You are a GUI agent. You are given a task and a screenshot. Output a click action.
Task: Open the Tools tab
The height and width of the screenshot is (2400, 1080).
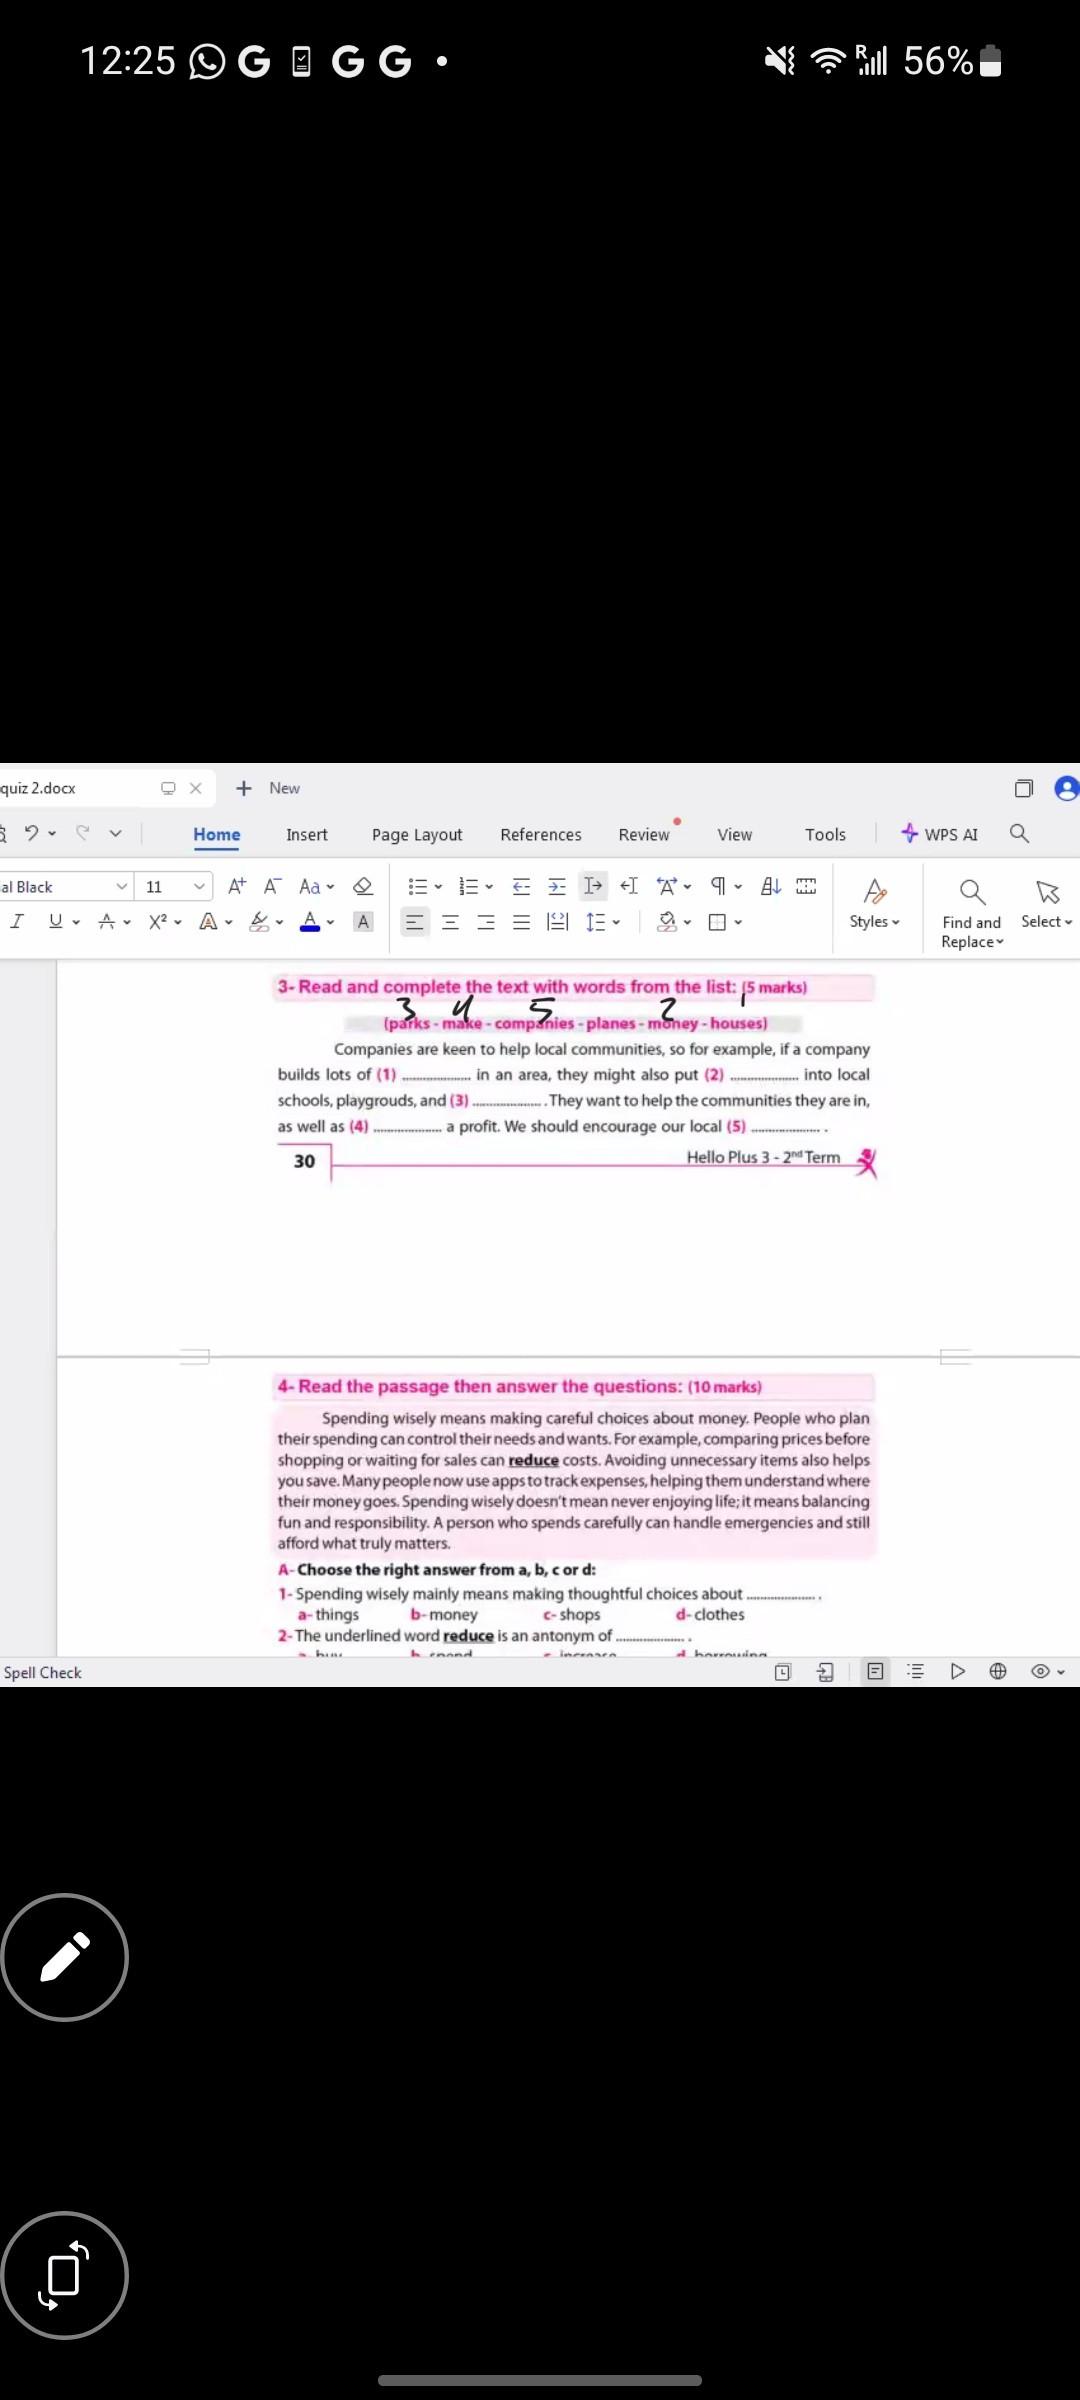(826, 834)
